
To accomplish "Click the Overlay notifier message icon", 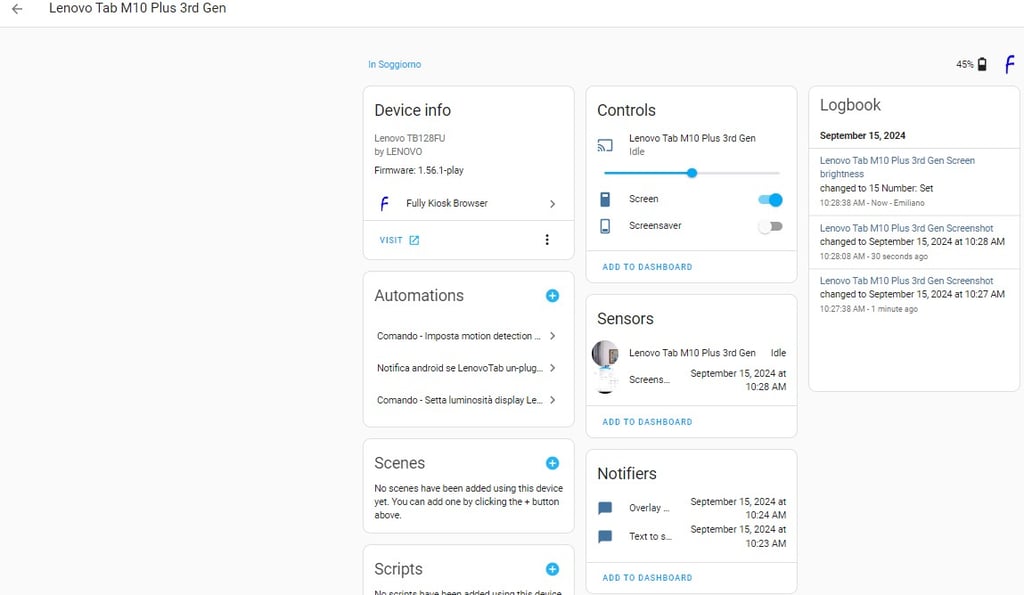I will [x=605, y=508].
